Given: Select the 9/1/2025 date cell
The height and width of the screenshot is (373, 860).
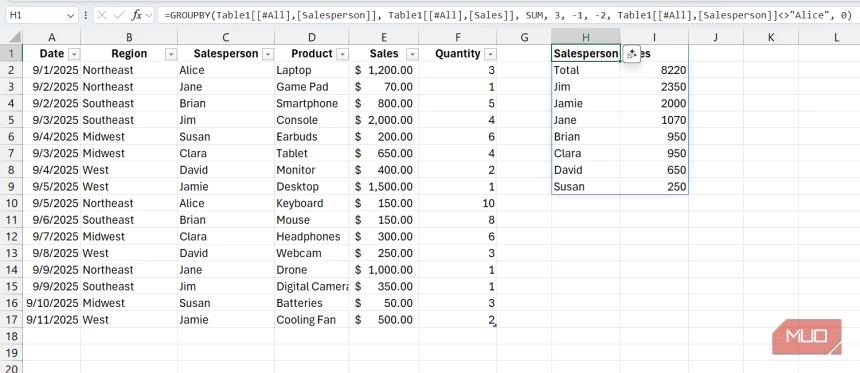Looking at the screenshot, I should coord(52,70).
